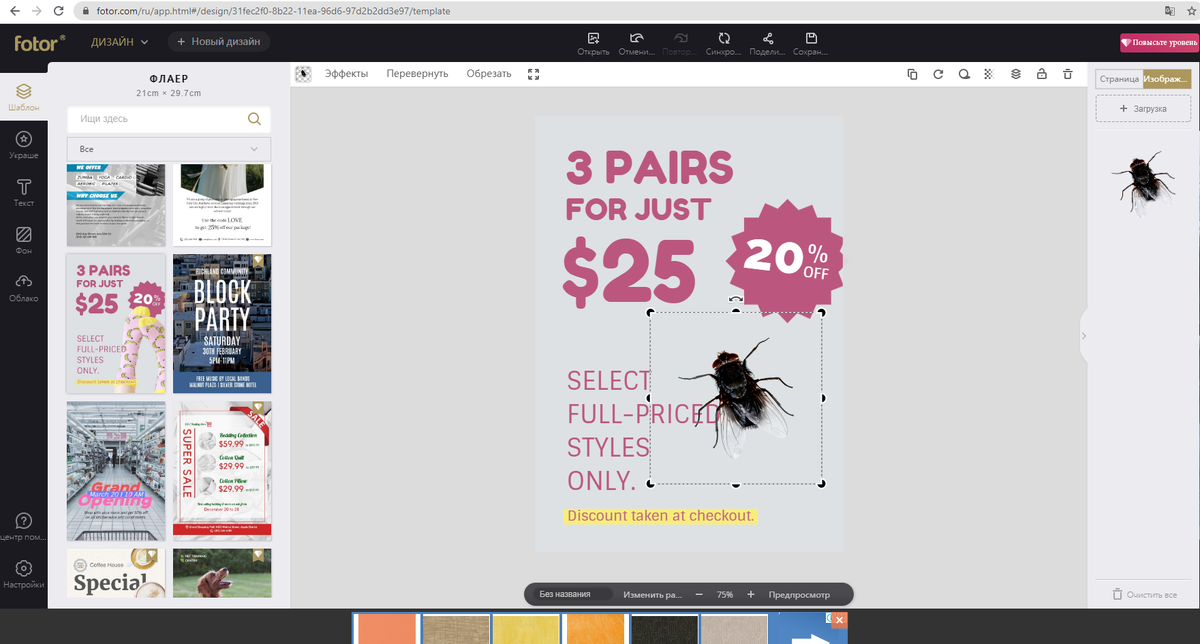This screenshot has width=1200, height=644.
Task: Click the Предпросмотр preview button
Action: tap(799, 594)
